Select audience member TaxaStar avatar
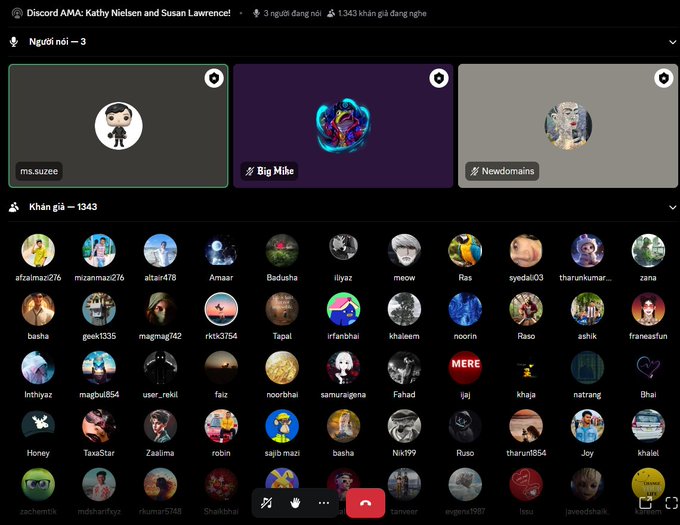 (x=99, y=426)
